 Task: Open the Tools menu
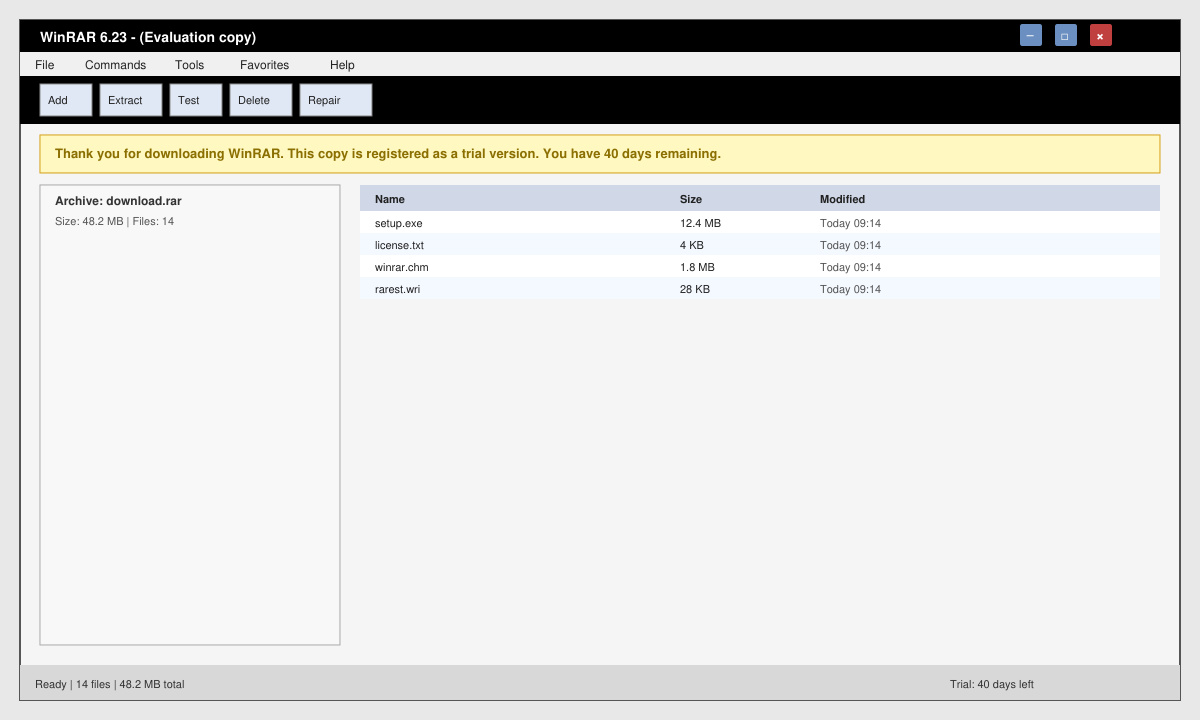(189, 65)
